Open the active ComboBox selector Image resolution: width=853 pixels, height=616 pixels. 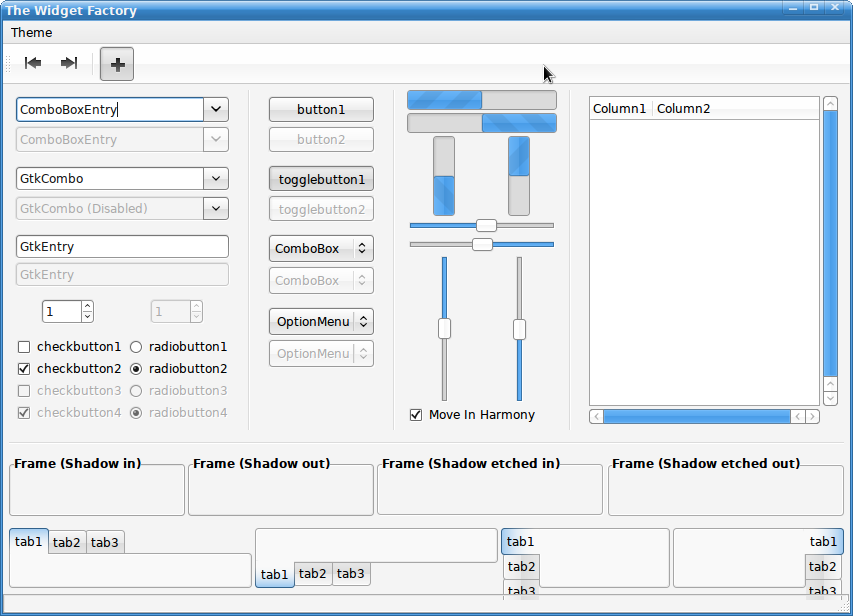(322, 249)
